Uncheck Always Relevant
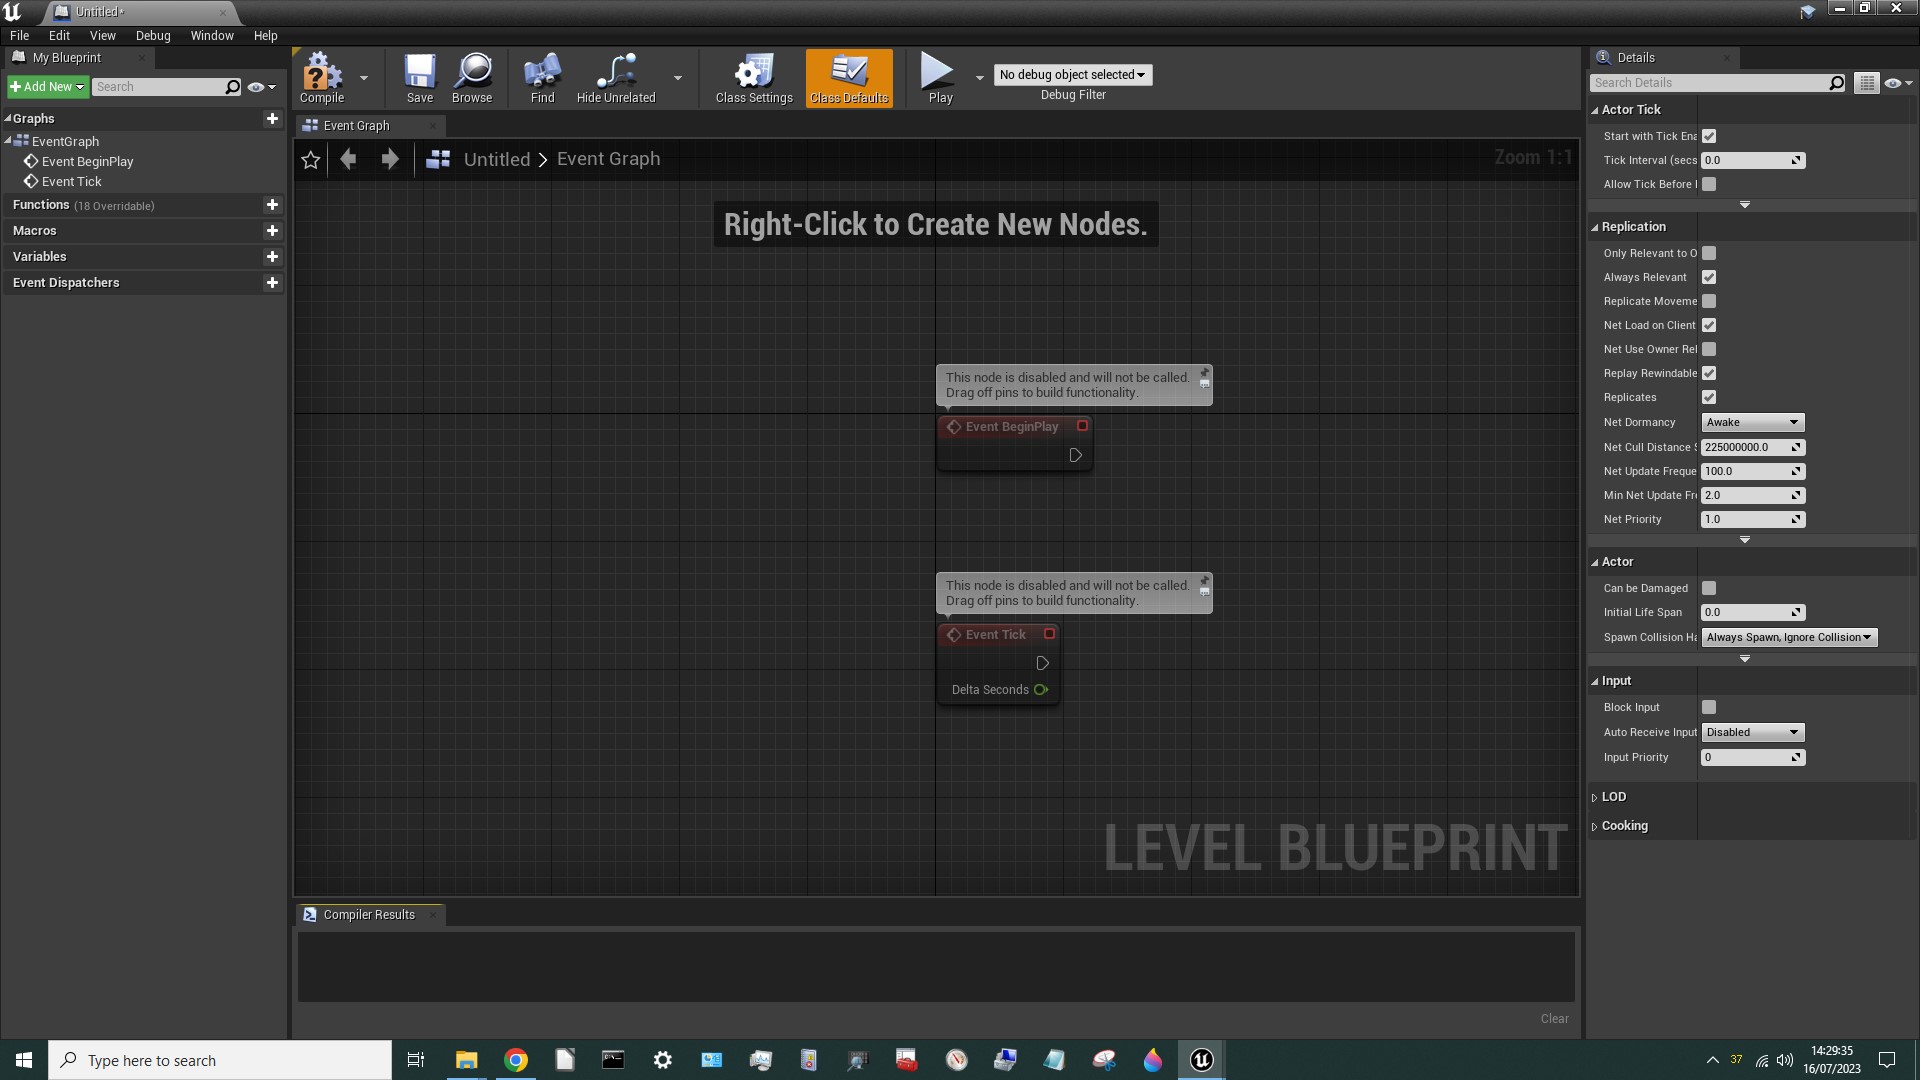The width and height of the screenshot is (1920, 1080). coord(1709,277)
